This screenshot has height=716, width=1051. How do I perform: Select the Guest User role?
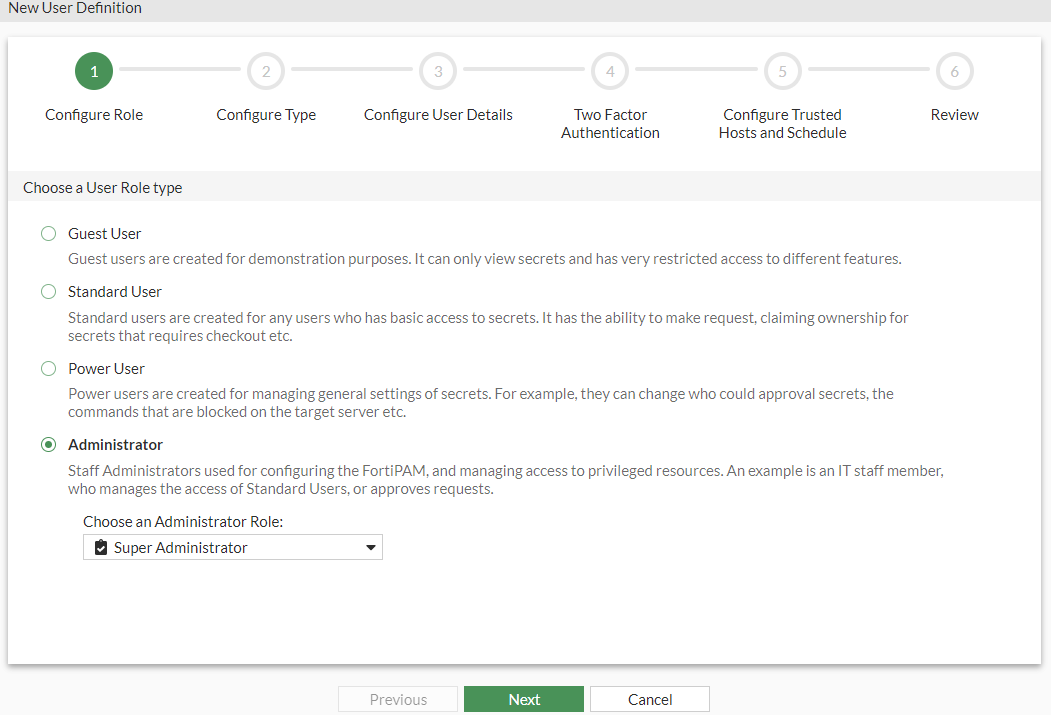48,233
